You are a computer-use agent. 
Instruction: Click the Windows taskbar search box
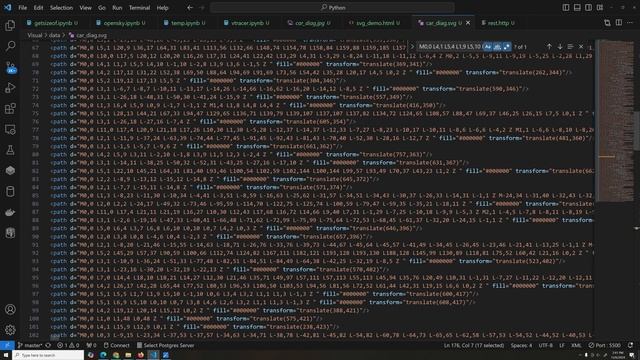point(48,355)
